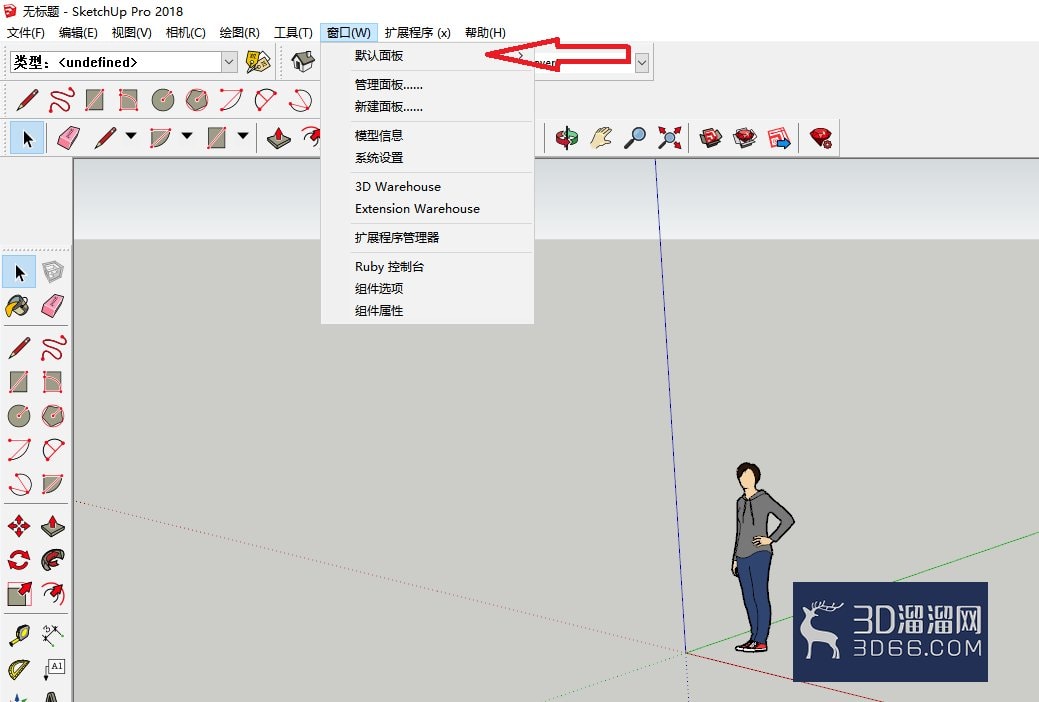
Task: Expand the arrow beside the Getting Started rectangle tool
Action: click(243, 136)
